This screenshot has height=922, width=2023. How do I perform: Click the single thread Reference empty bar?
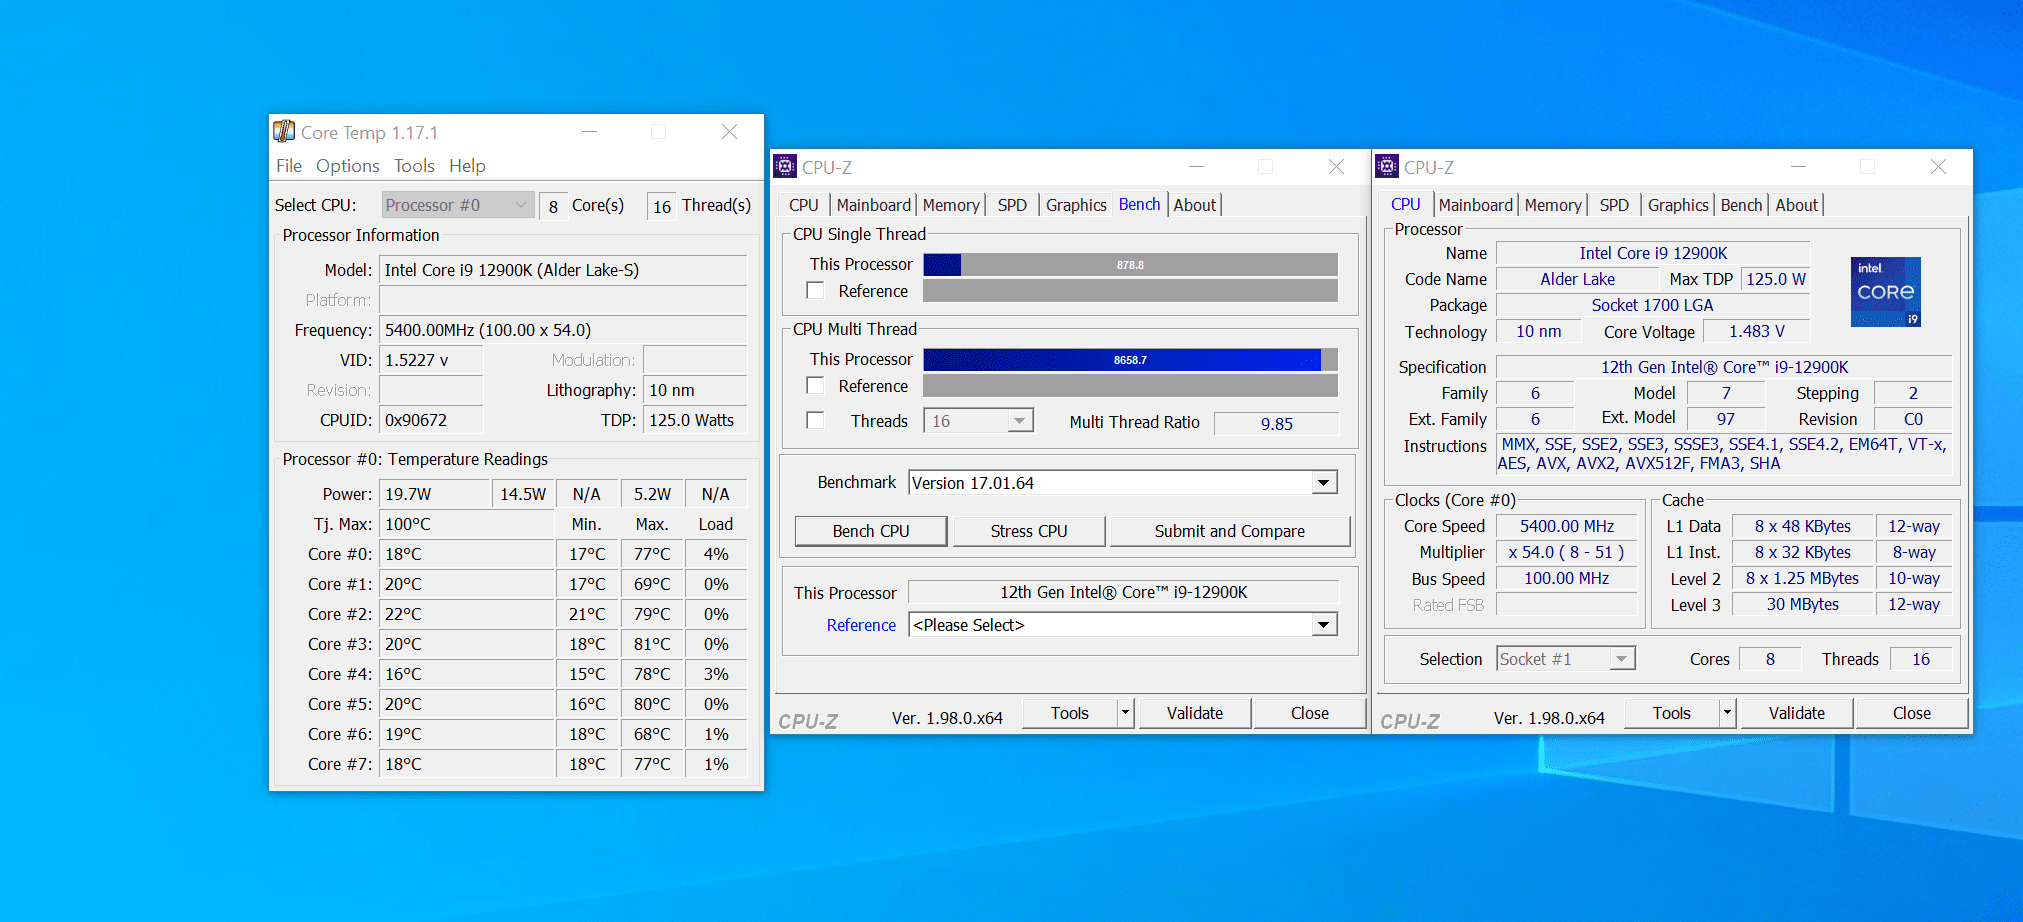pos(1130,291)
